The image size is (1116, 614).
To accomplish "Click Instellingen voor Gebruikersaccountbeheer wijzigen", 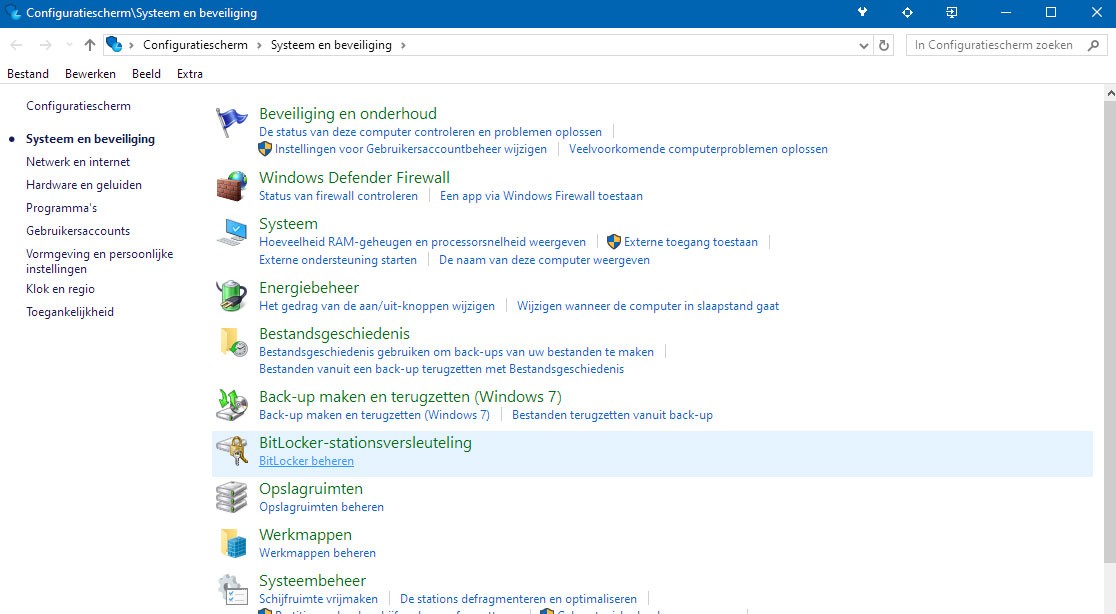I will pyautogui.click(x=411, y=149).
